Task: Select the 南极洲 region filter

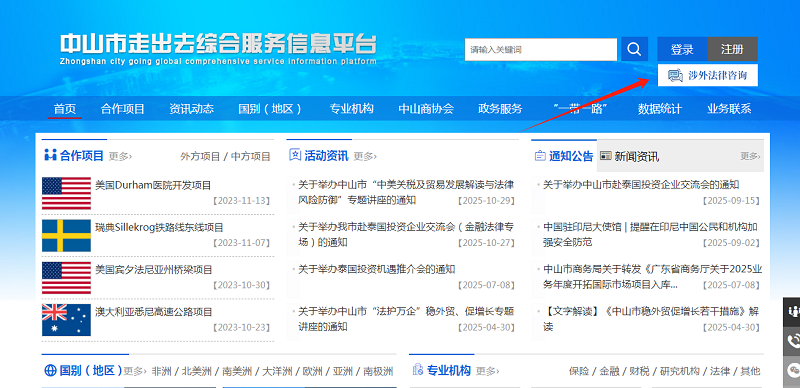Action: [x=378, y=371]
